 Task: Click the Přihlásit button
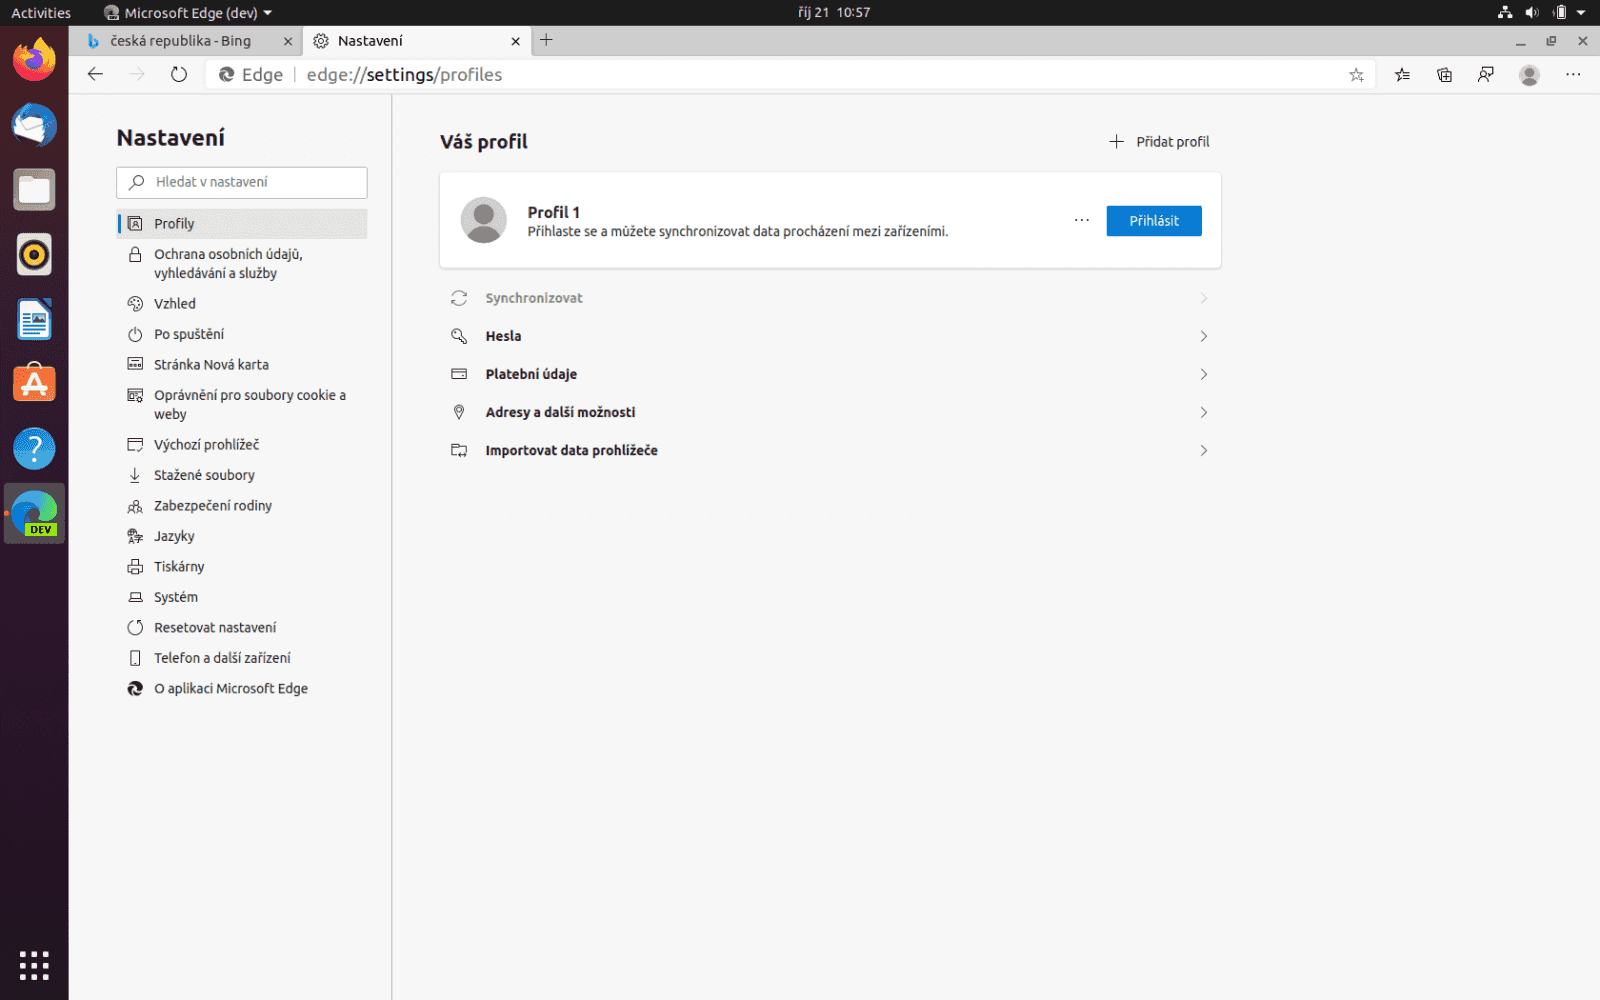pyautogui.click(x=1154, y=220)
